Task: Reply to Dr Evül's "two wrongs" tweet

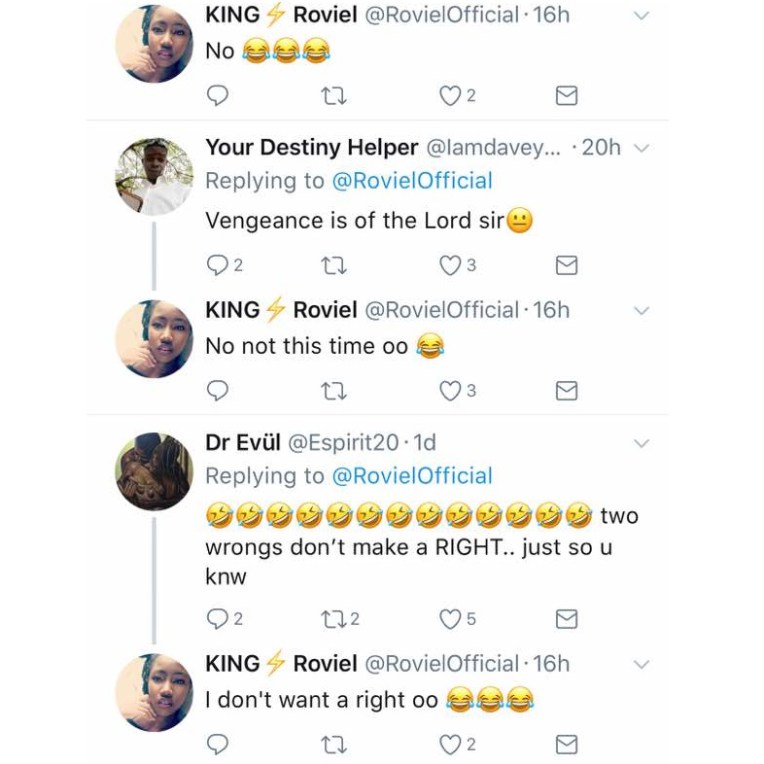Action: 217,619
